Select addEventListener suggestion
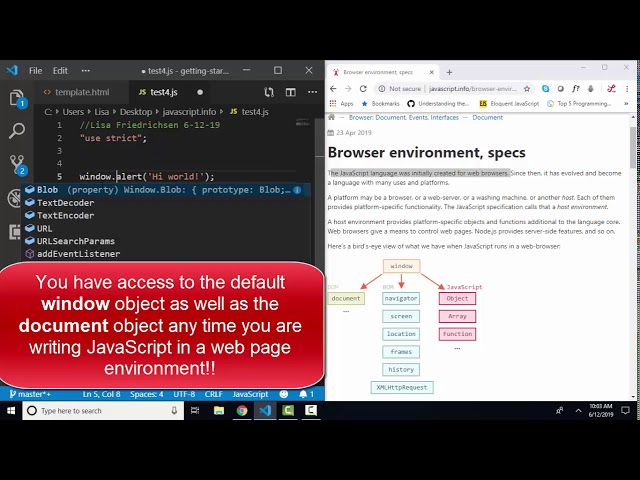 (166, 254)
